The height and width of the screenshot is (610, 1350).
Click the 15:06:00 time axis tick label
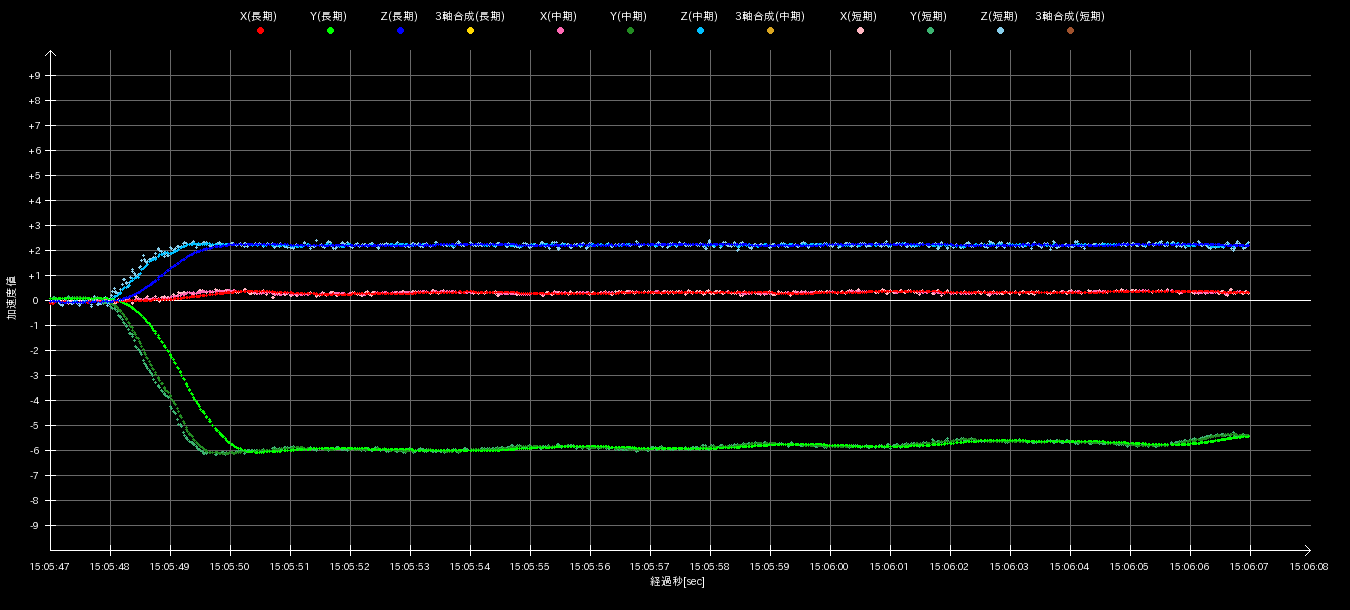(830, 566)
